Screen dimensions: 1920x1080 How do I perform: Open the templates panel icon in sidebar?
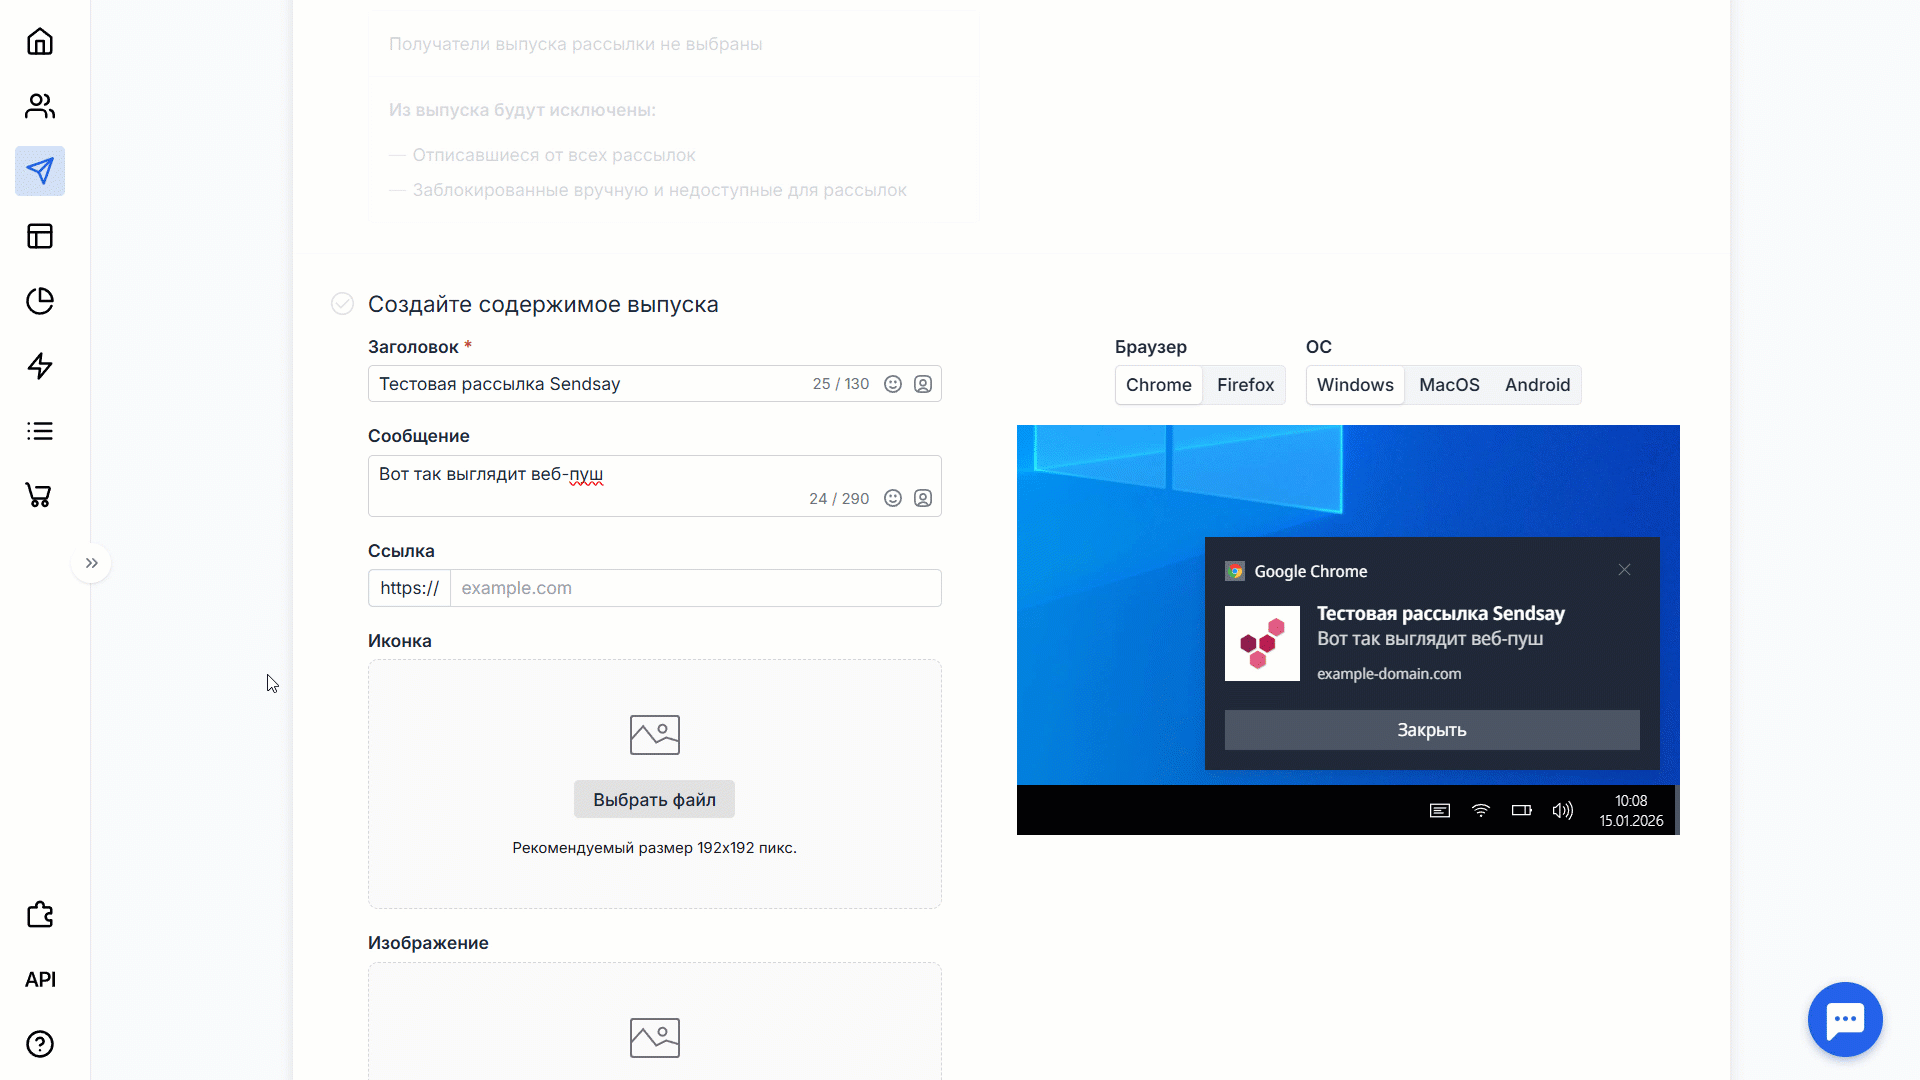pos(40,236)
